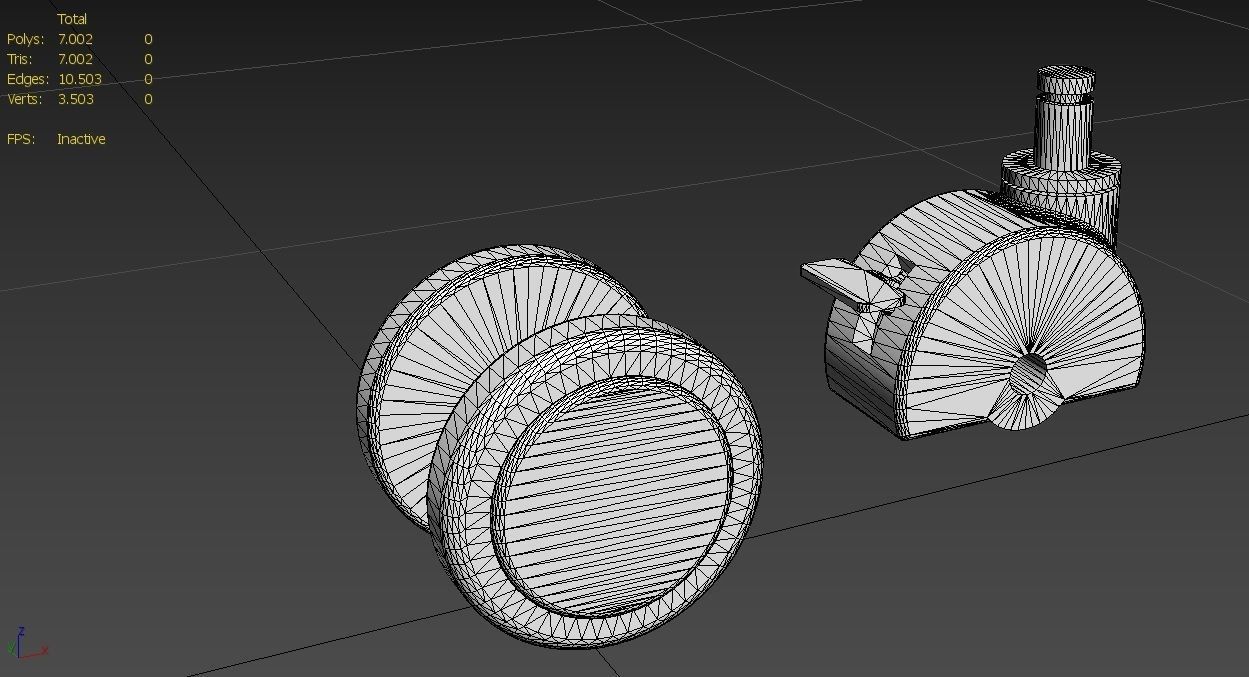Click the "Polys:" statistics label
Screen dimensions: 1249x677
(x=26, y=39)
